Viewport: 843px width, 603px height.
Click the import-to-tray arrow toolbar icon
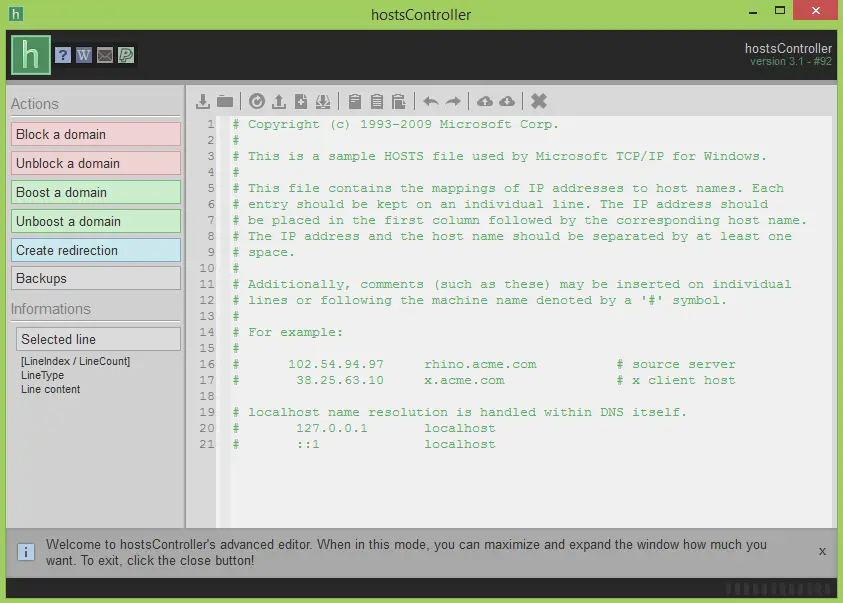[323, 101]
